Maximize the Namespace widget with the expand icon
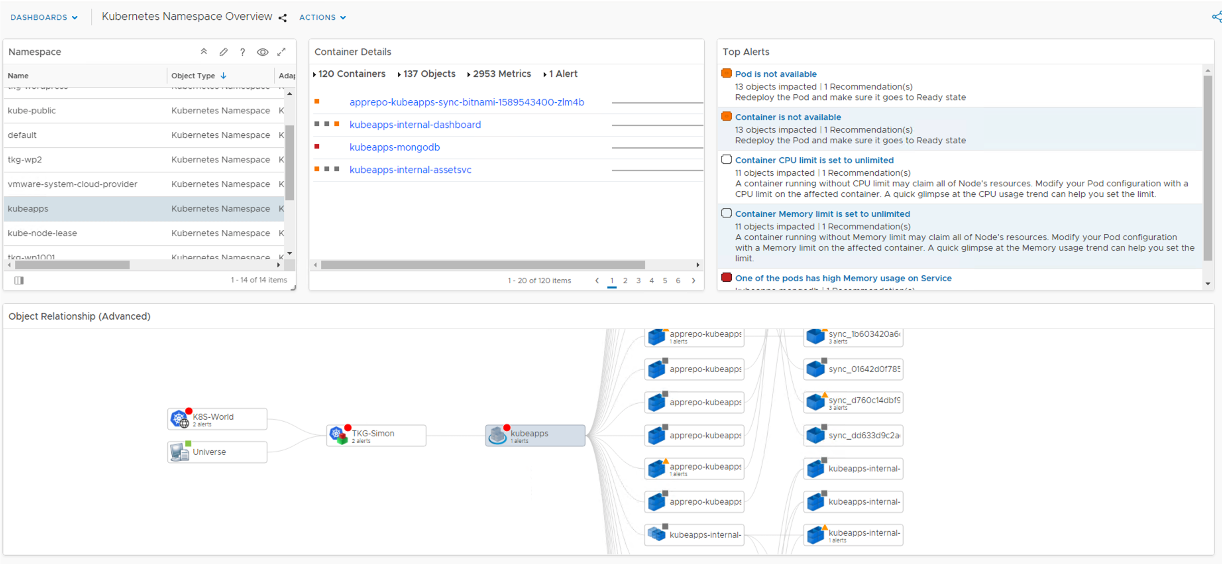1222x564 pixels. click(x=281, y=52)
